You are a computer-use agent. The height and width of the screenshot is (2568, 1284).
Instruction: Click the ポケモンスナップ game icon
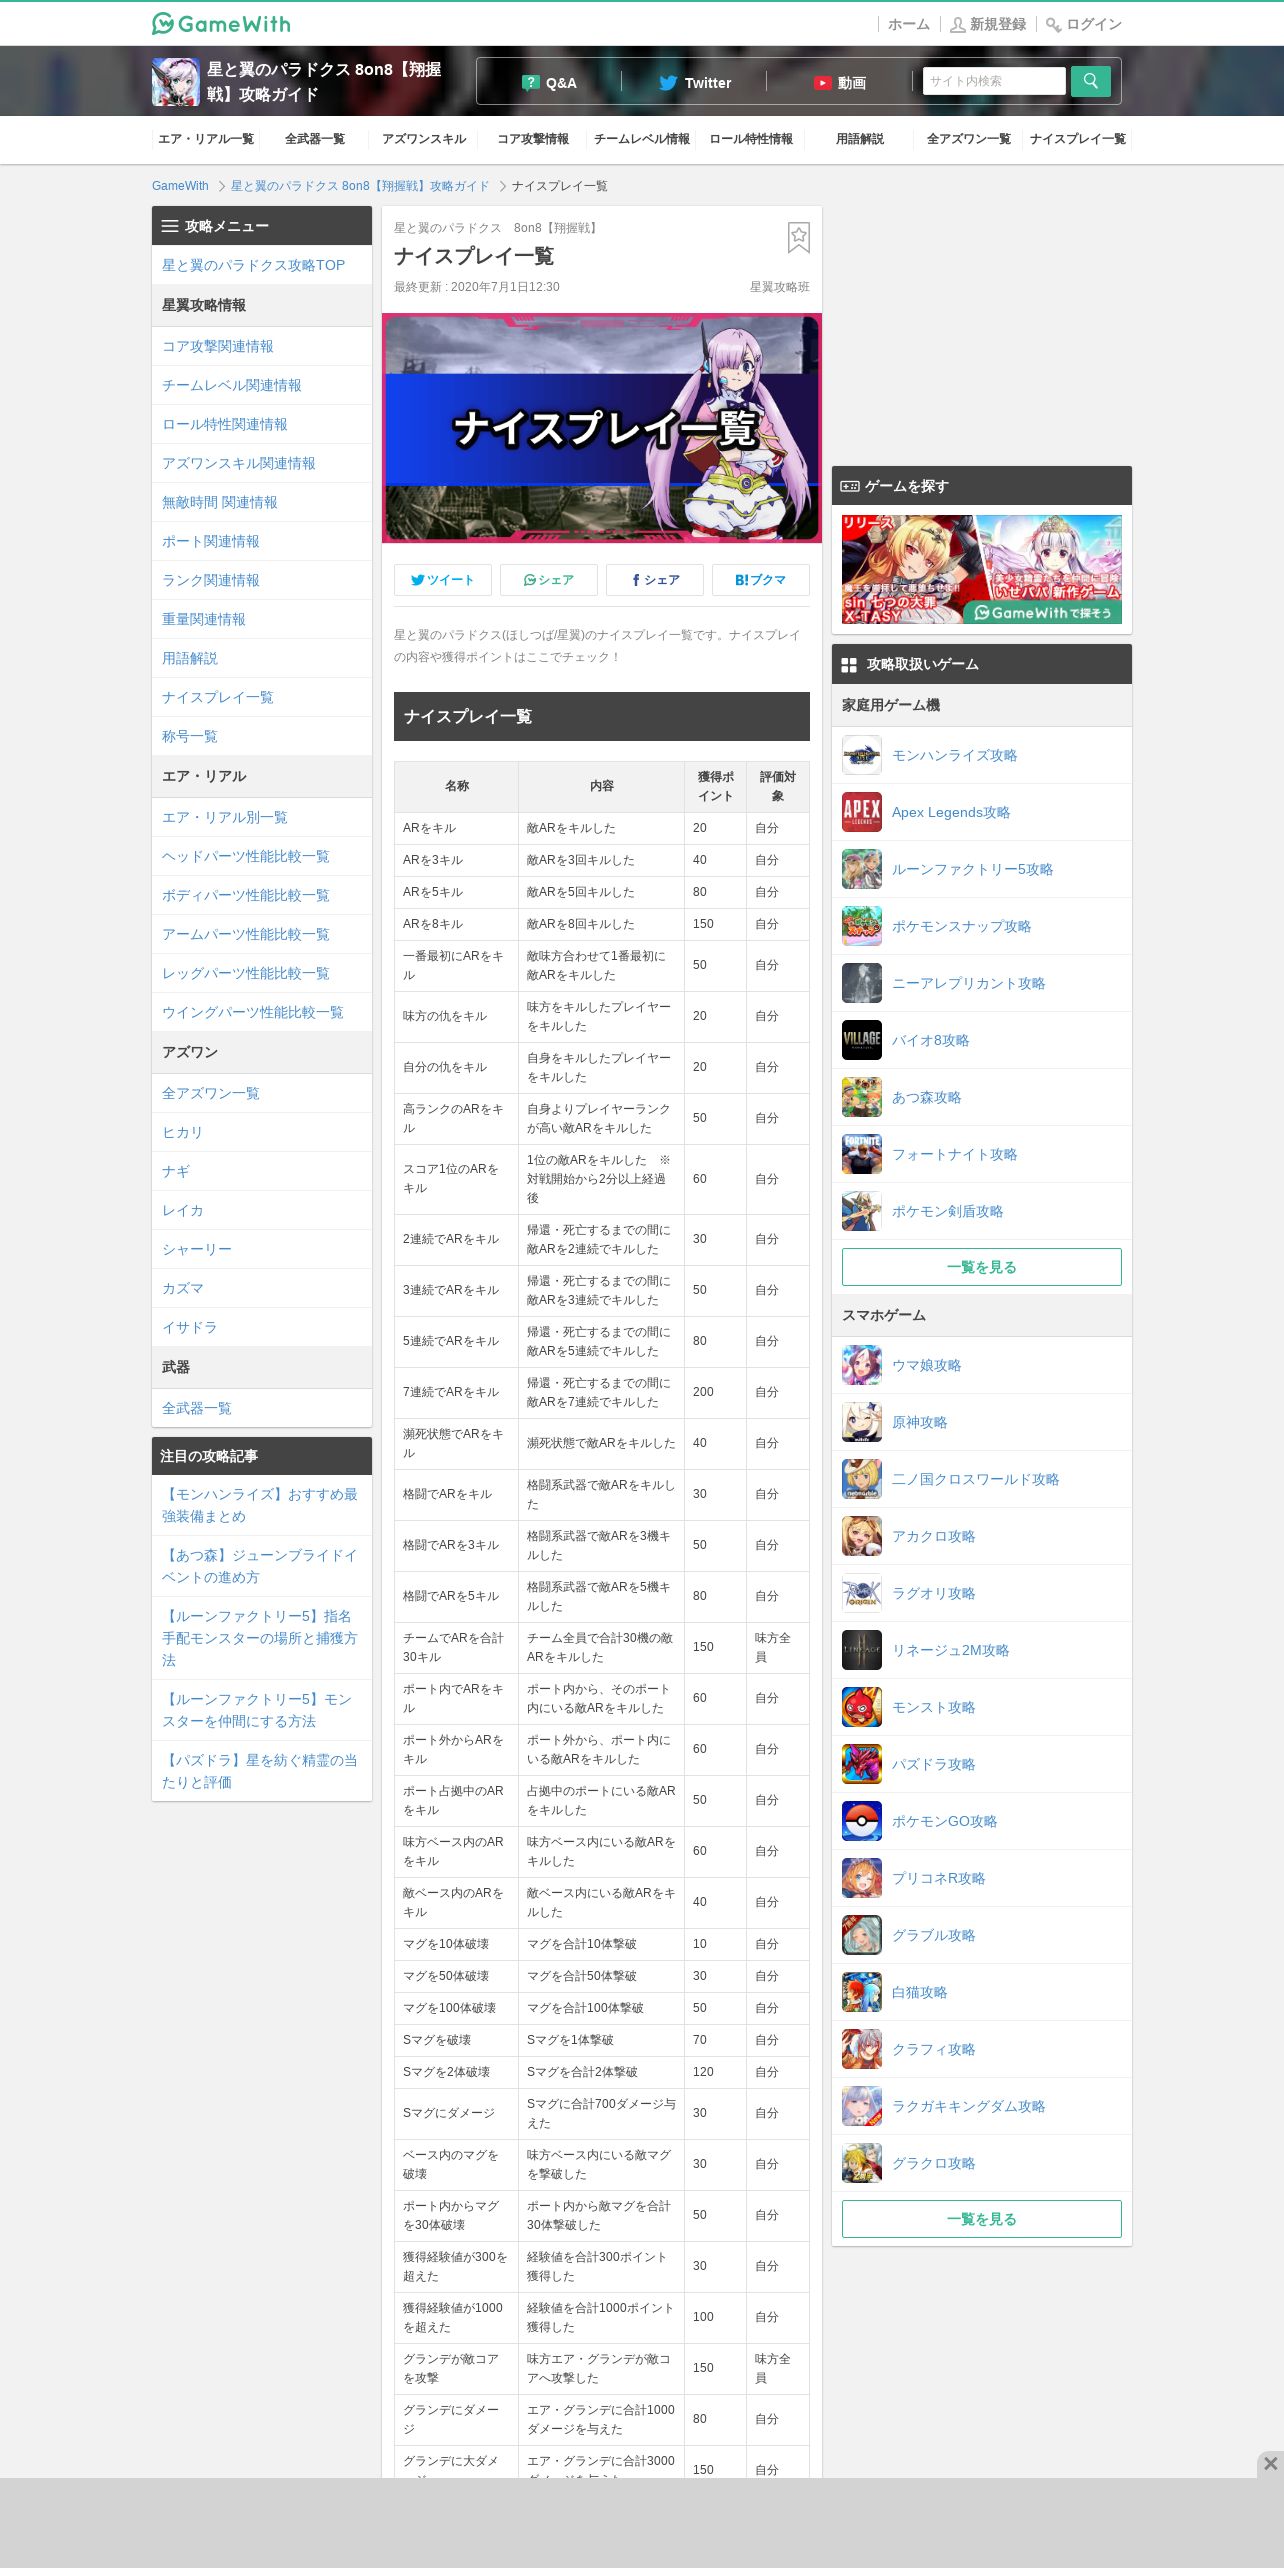[861, 927]
